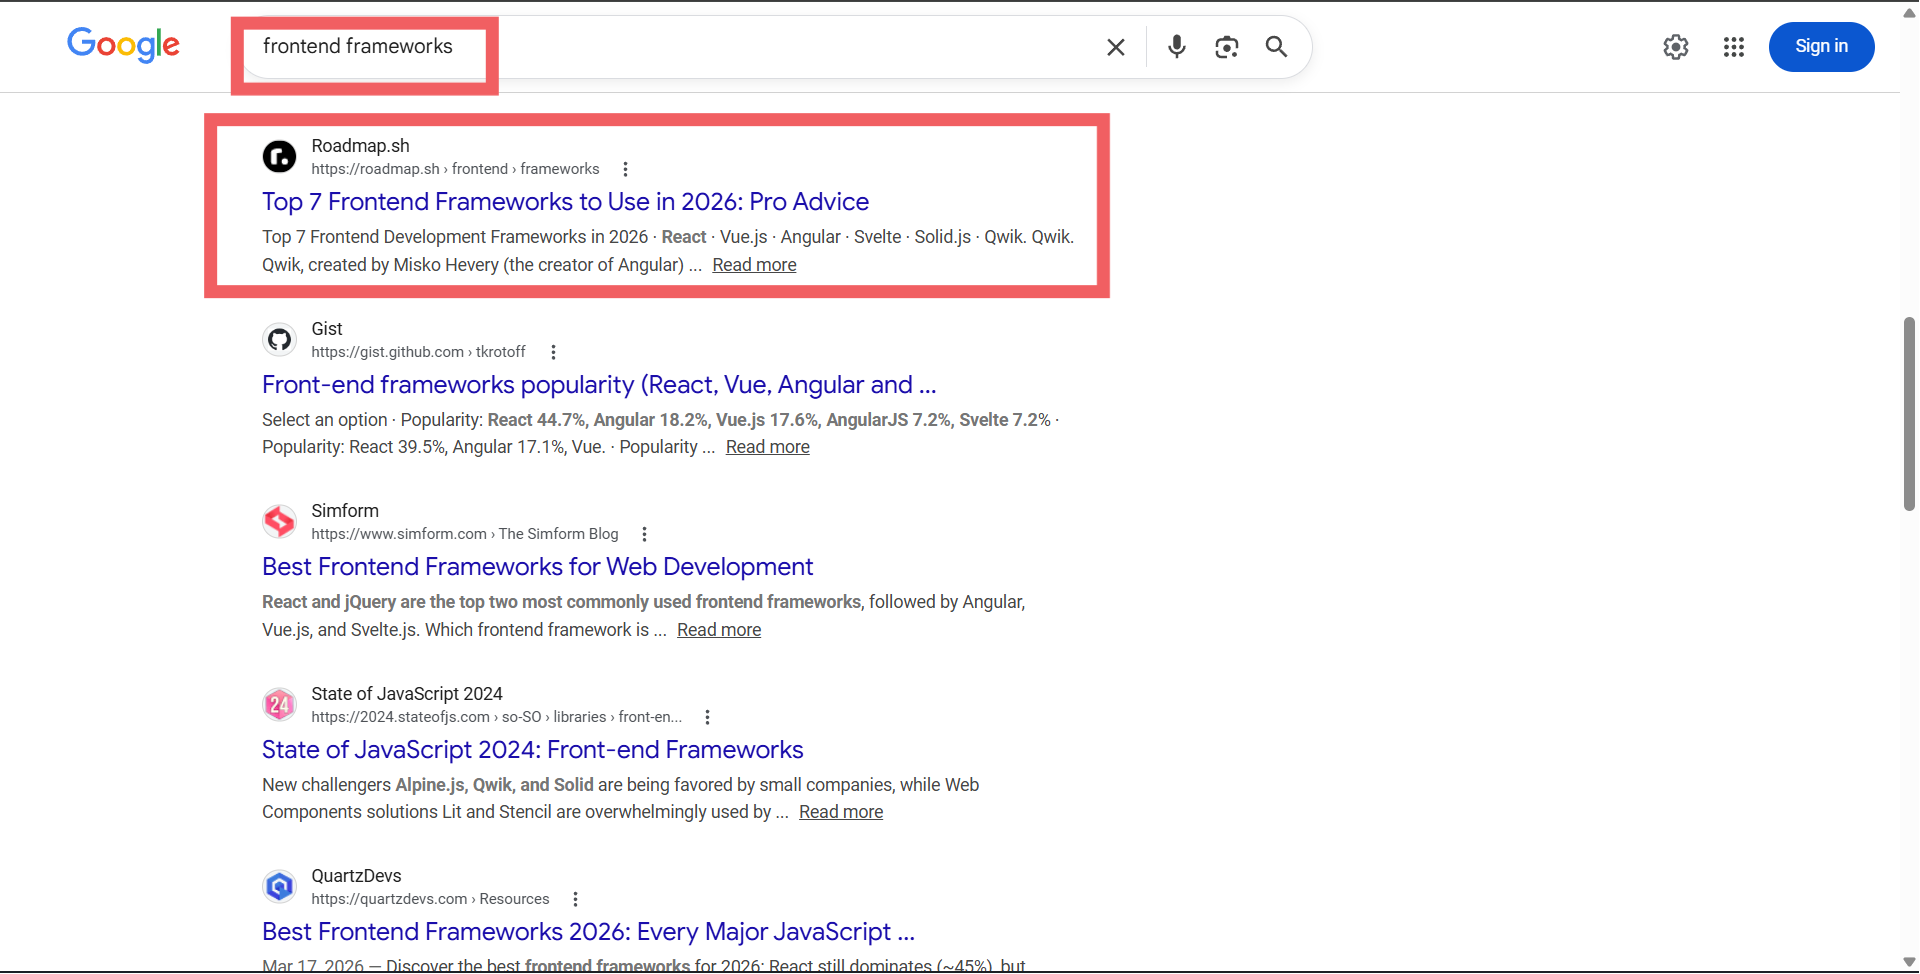This screenshot has width=1920, height=974.
Task: Open more options for Roadmap.sh result
Action: point(625,169)
